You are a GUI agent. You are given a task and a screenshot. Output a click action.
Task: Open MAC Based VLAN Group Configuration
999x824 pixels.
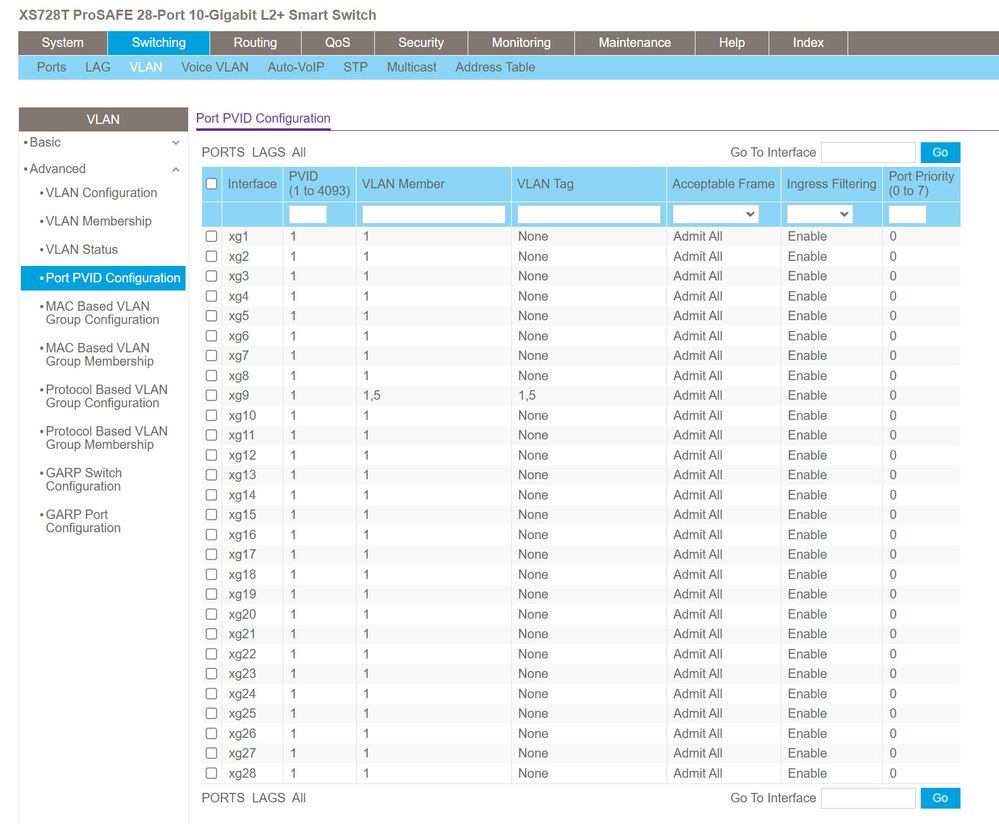point(102,313)
